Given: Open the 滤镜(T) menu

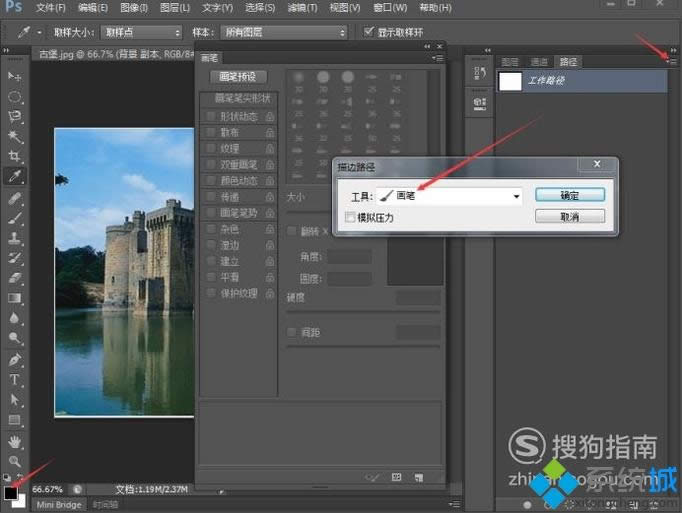Looking at the screenshot, I should [x=302, y=8].
